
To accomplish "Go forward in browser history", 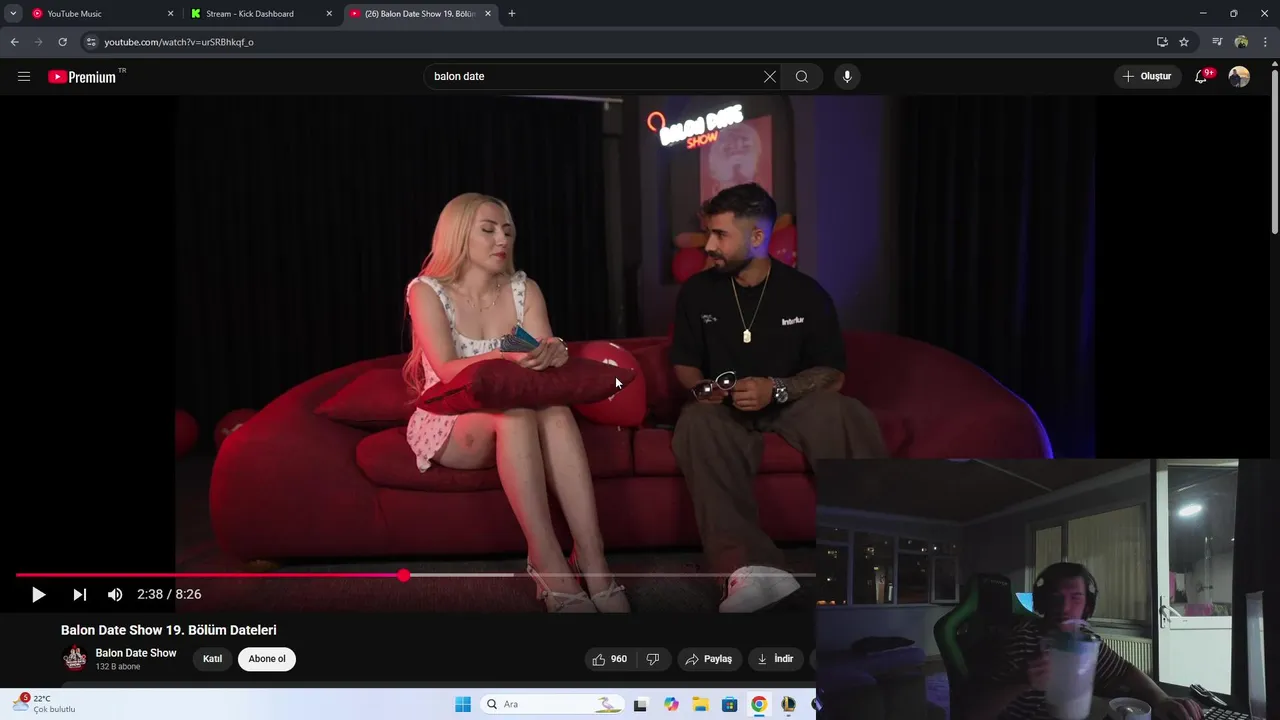I will 39,42.
